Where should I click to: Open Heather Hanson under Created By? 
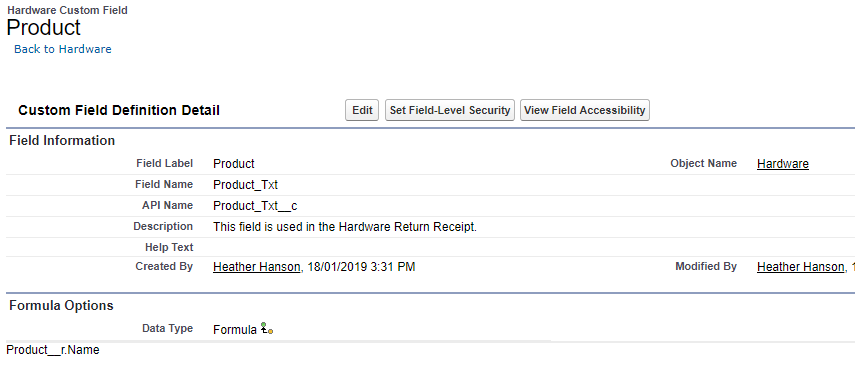[257, 267]
